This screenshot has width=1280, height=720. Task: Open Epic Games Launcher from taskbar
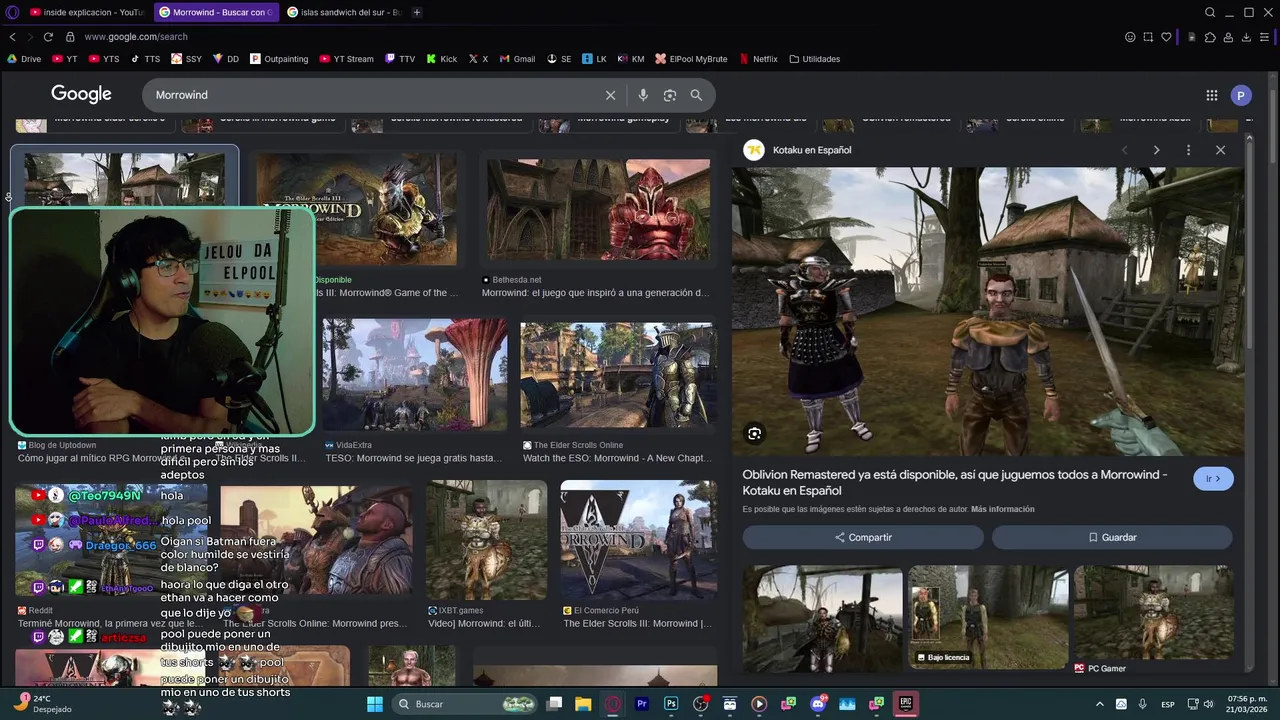point(906,704)
